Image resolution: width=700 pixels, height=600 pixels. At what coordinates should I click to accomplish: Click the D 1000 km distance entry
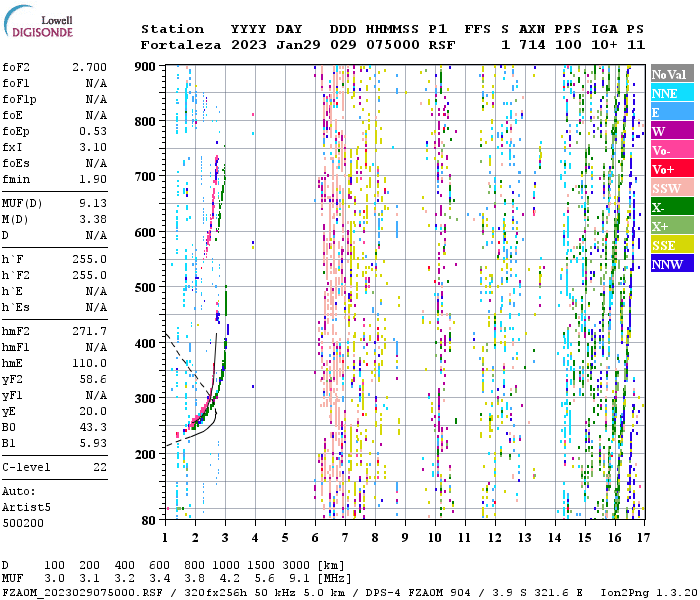coord(225,566)
